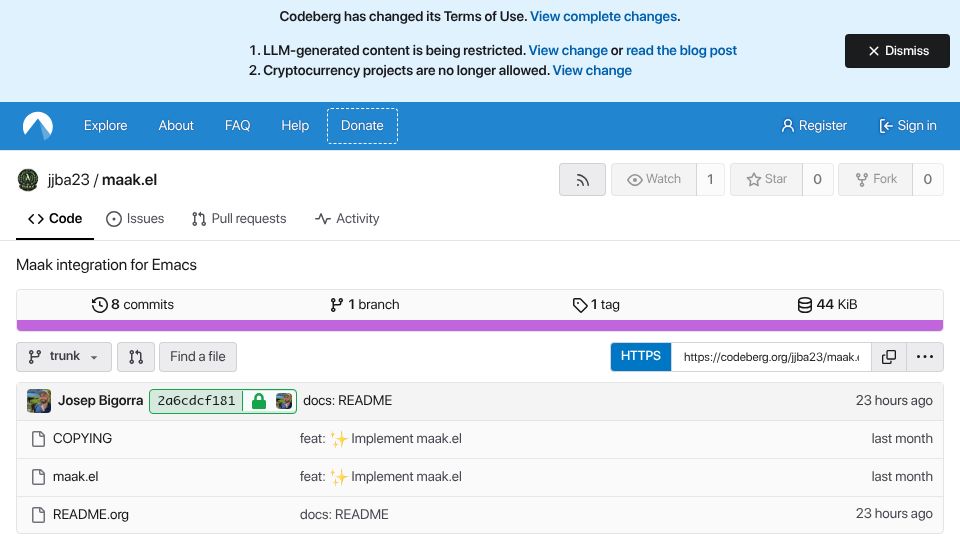Select the HTTPS clone protocol
Image resolution: width=960 pixels, height=540 pixels.
click(640, 357)
